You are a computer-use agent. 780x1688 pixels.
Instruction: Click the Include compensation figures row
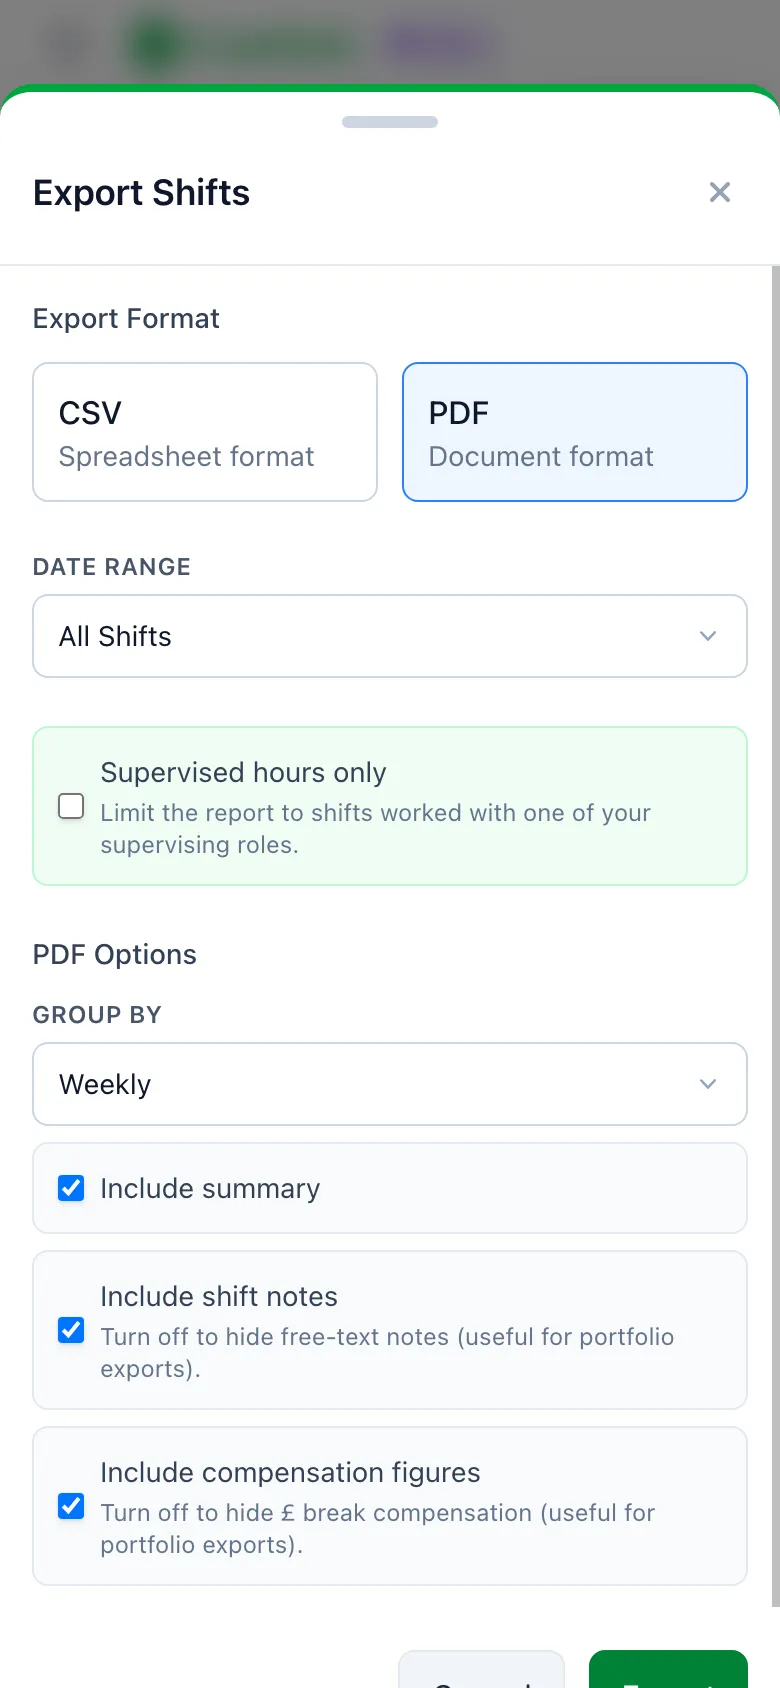(x=390, y=1506)
